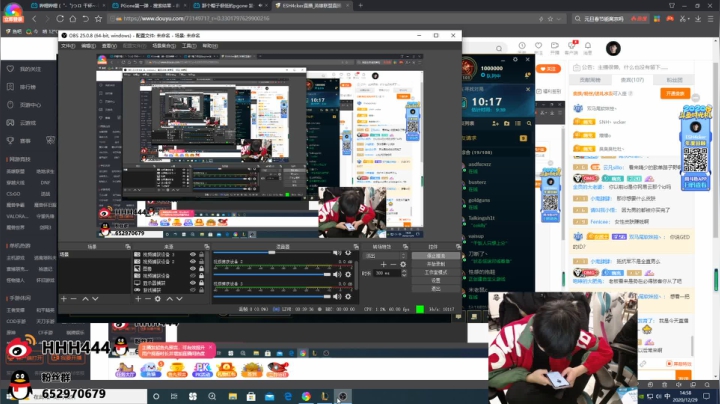This screenshot has height=404, width=720.
Task: Open OBS 设置 button in controls
Action: point(436,281)
